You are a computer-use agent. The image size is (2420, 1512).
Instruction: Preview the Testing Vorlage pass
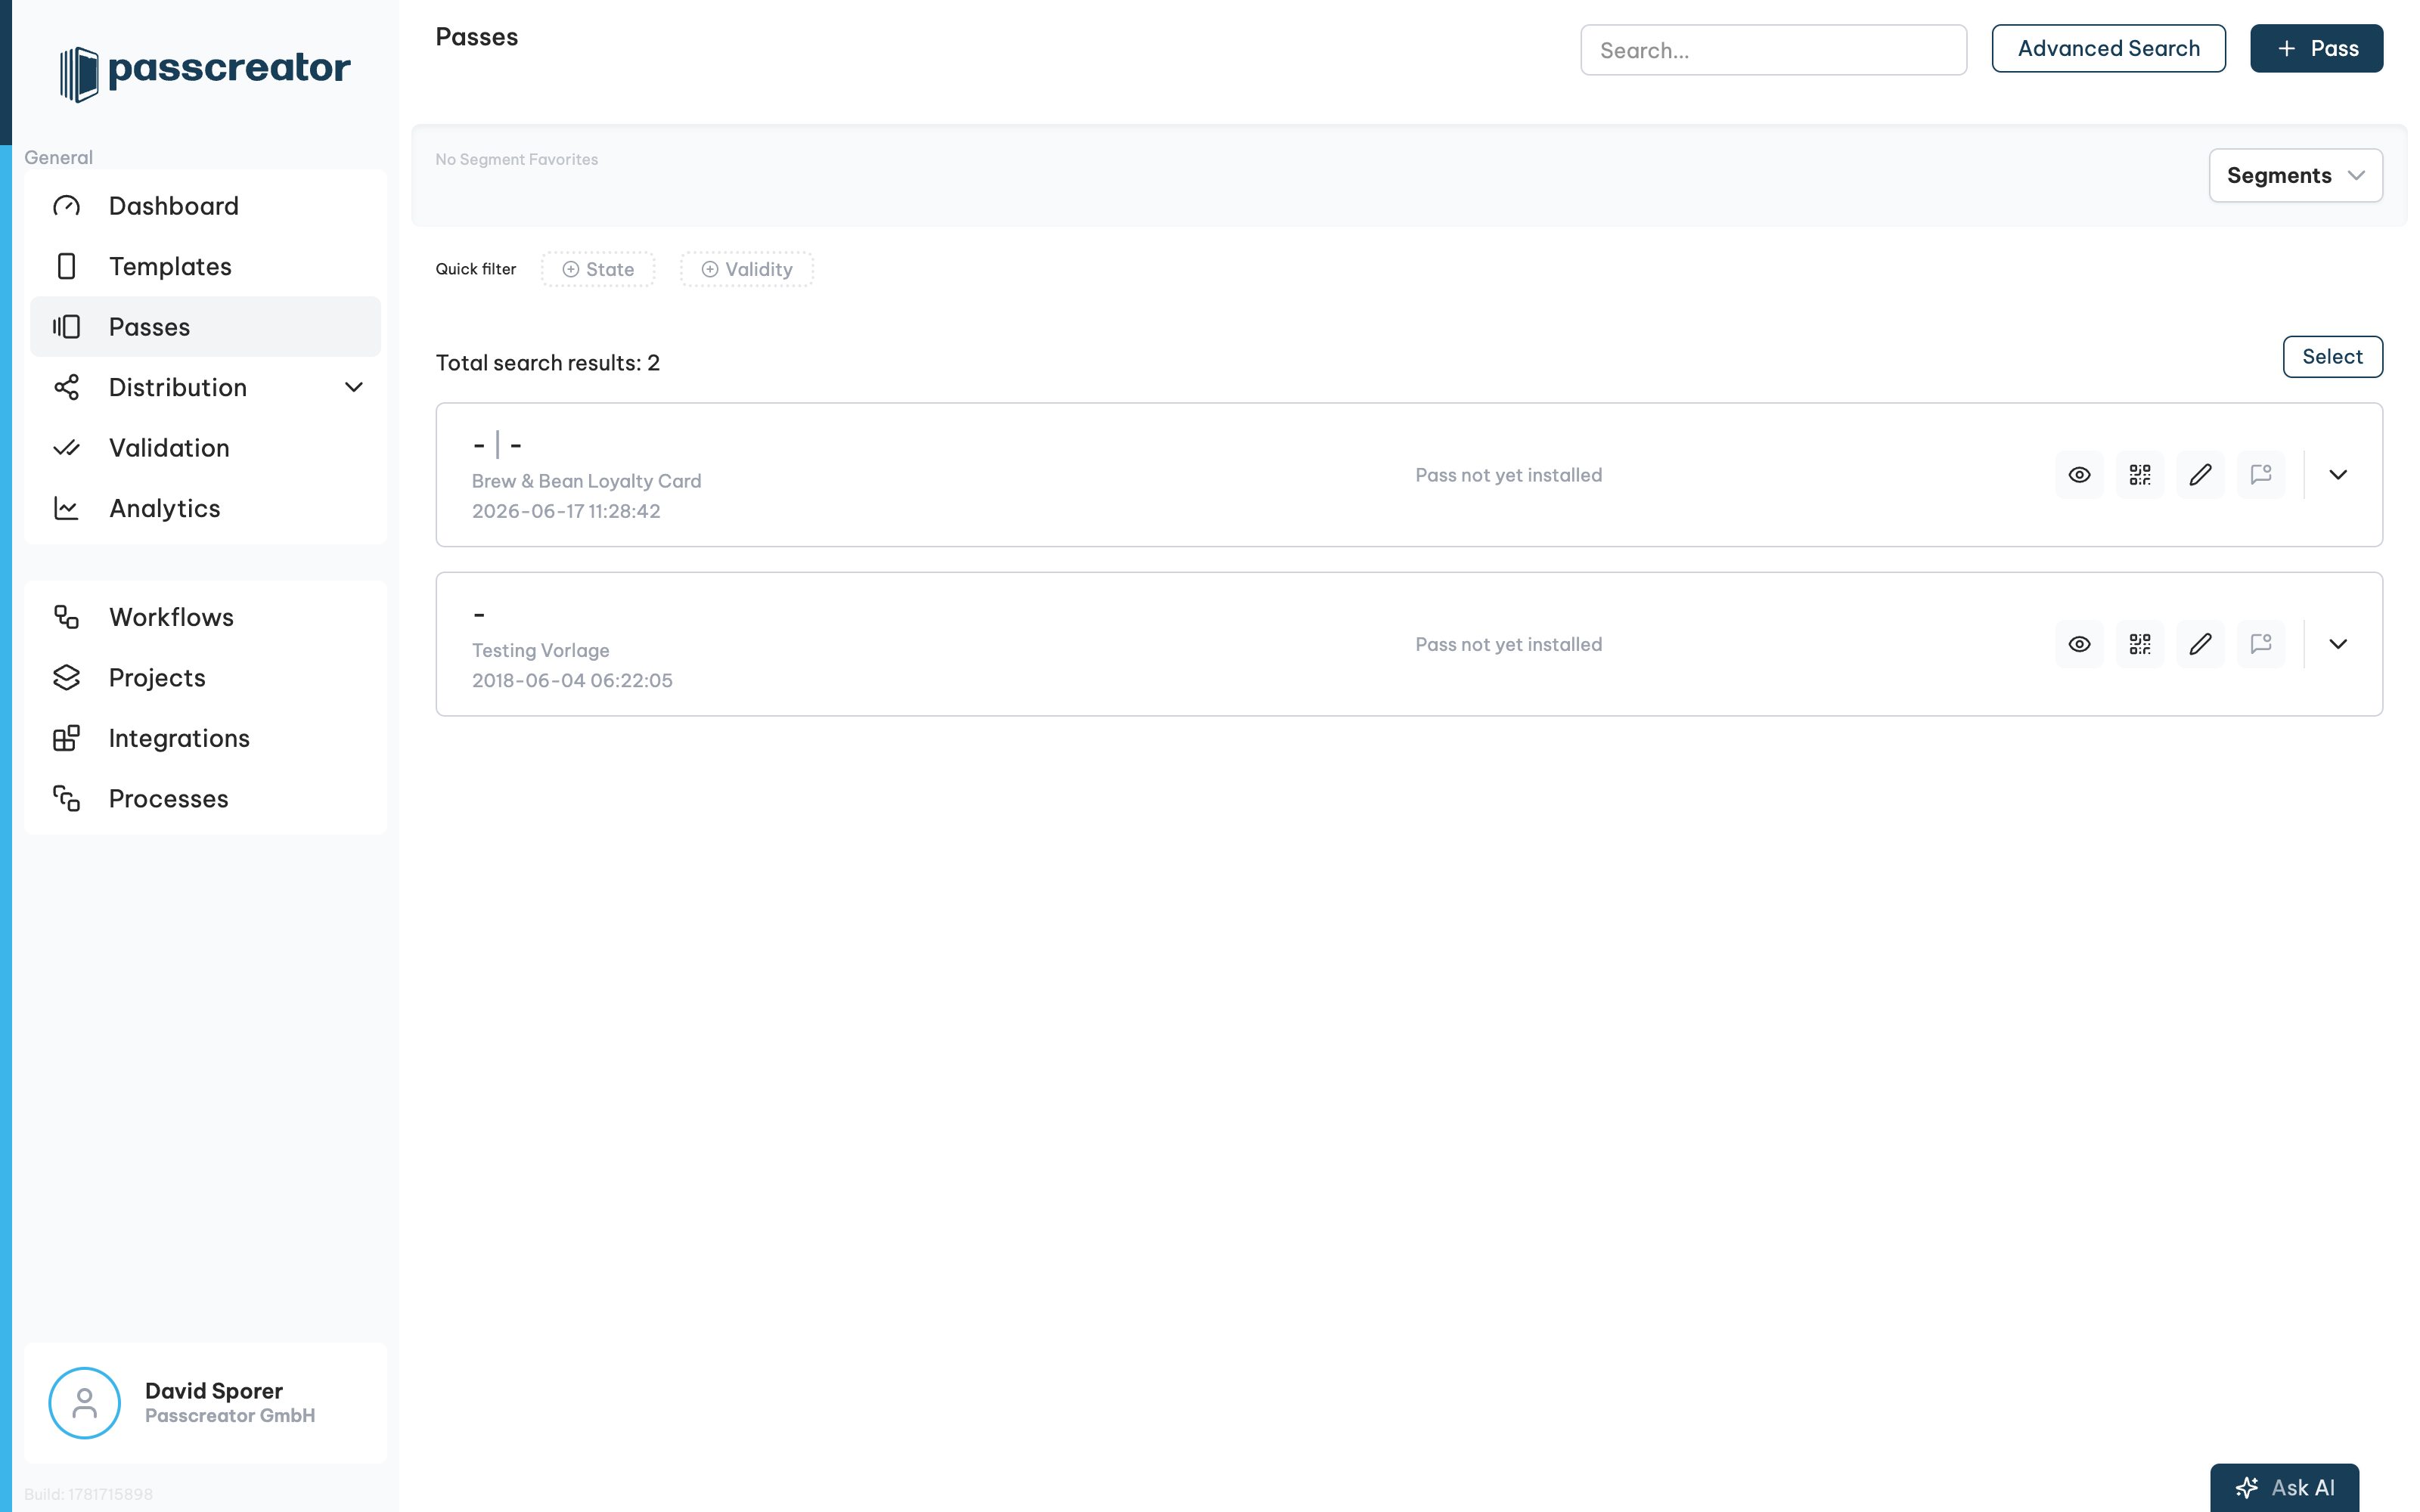tap(2079, 644)
